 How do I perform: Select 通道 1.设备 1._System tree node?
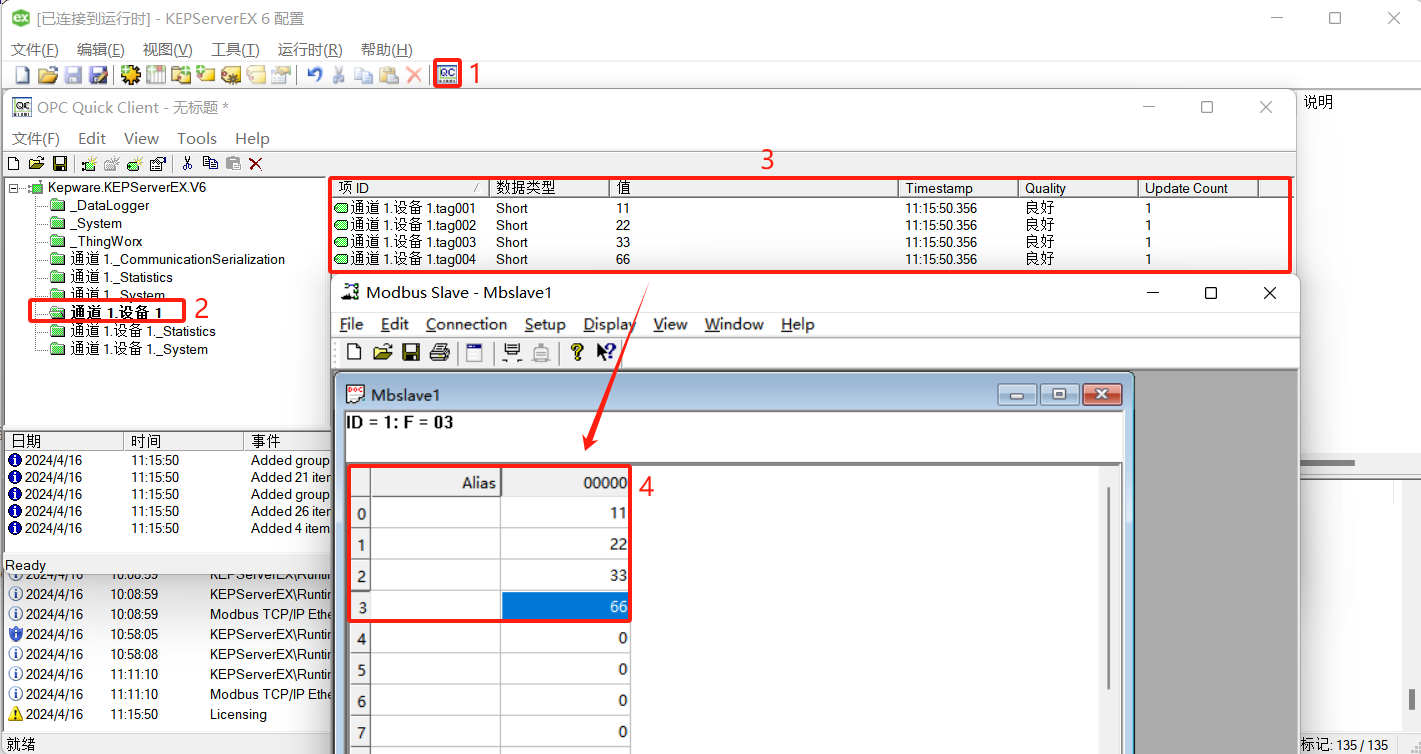point(139,349)
